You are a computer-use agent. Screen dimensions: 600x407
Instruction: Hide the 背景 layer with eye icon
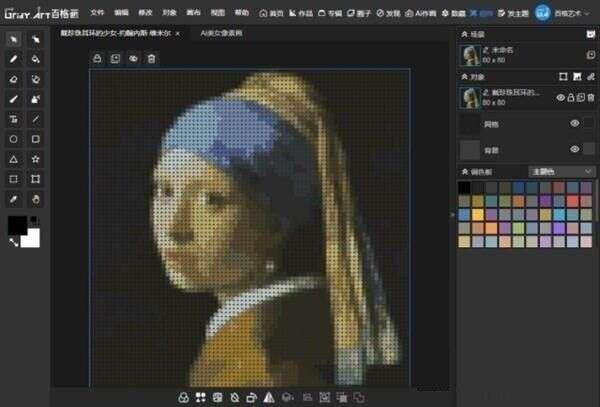point(575,149)
